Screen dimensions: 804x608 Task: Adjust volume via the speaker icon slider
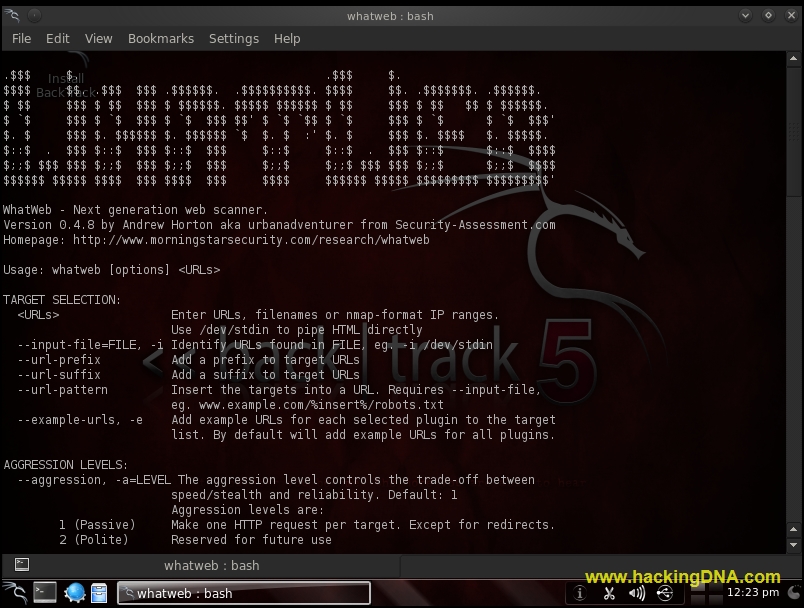[636, 592]
